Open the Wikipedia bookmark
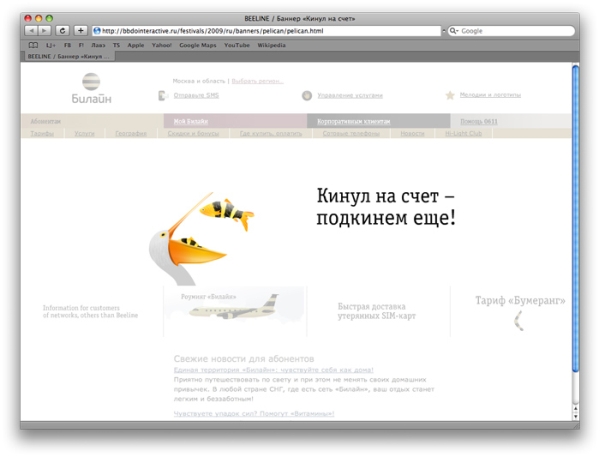Image resolution: width=600 pixels, height=457 pixels. [x=271, y=45]
